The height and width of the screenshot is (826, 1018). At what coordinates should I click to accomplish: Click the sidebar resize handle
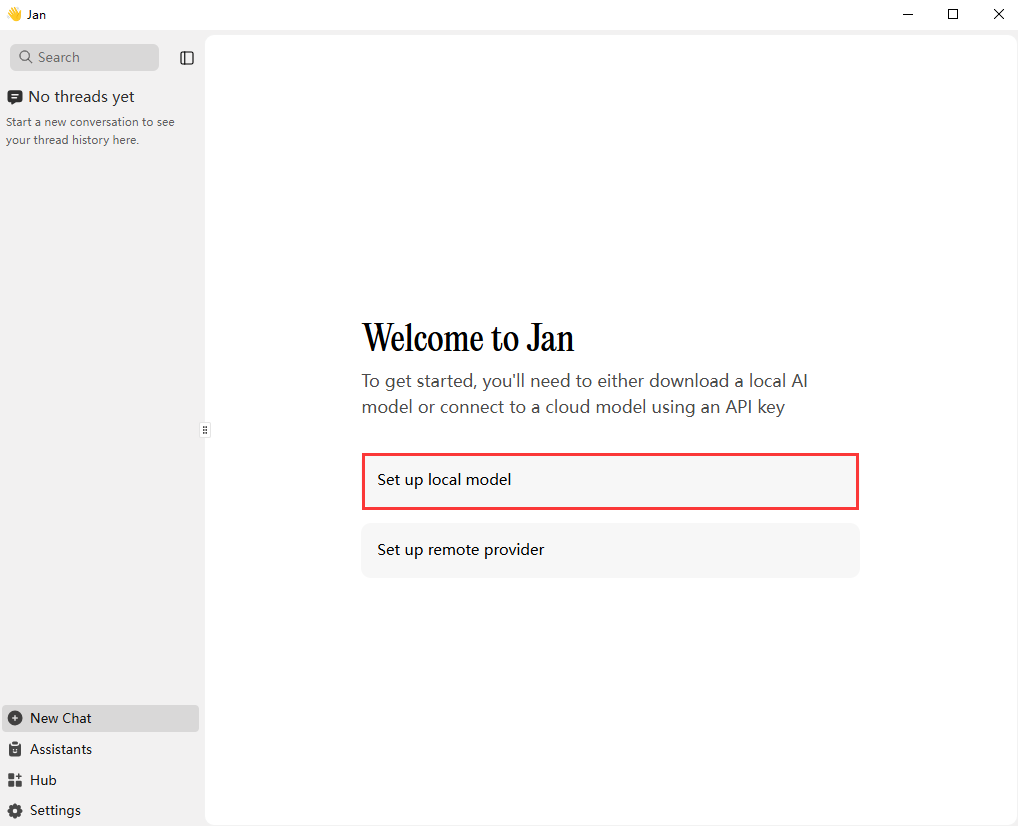[205, 430]
